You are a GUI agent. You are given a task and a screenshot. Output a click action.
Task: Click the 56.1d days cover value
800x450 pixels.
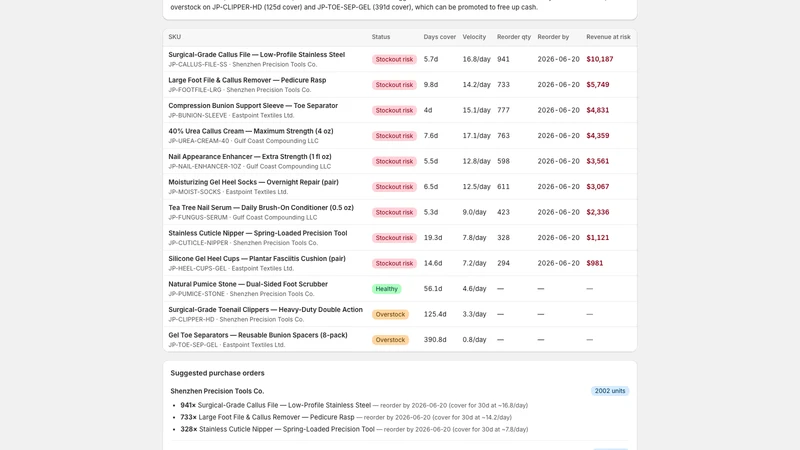click(433, 289)
